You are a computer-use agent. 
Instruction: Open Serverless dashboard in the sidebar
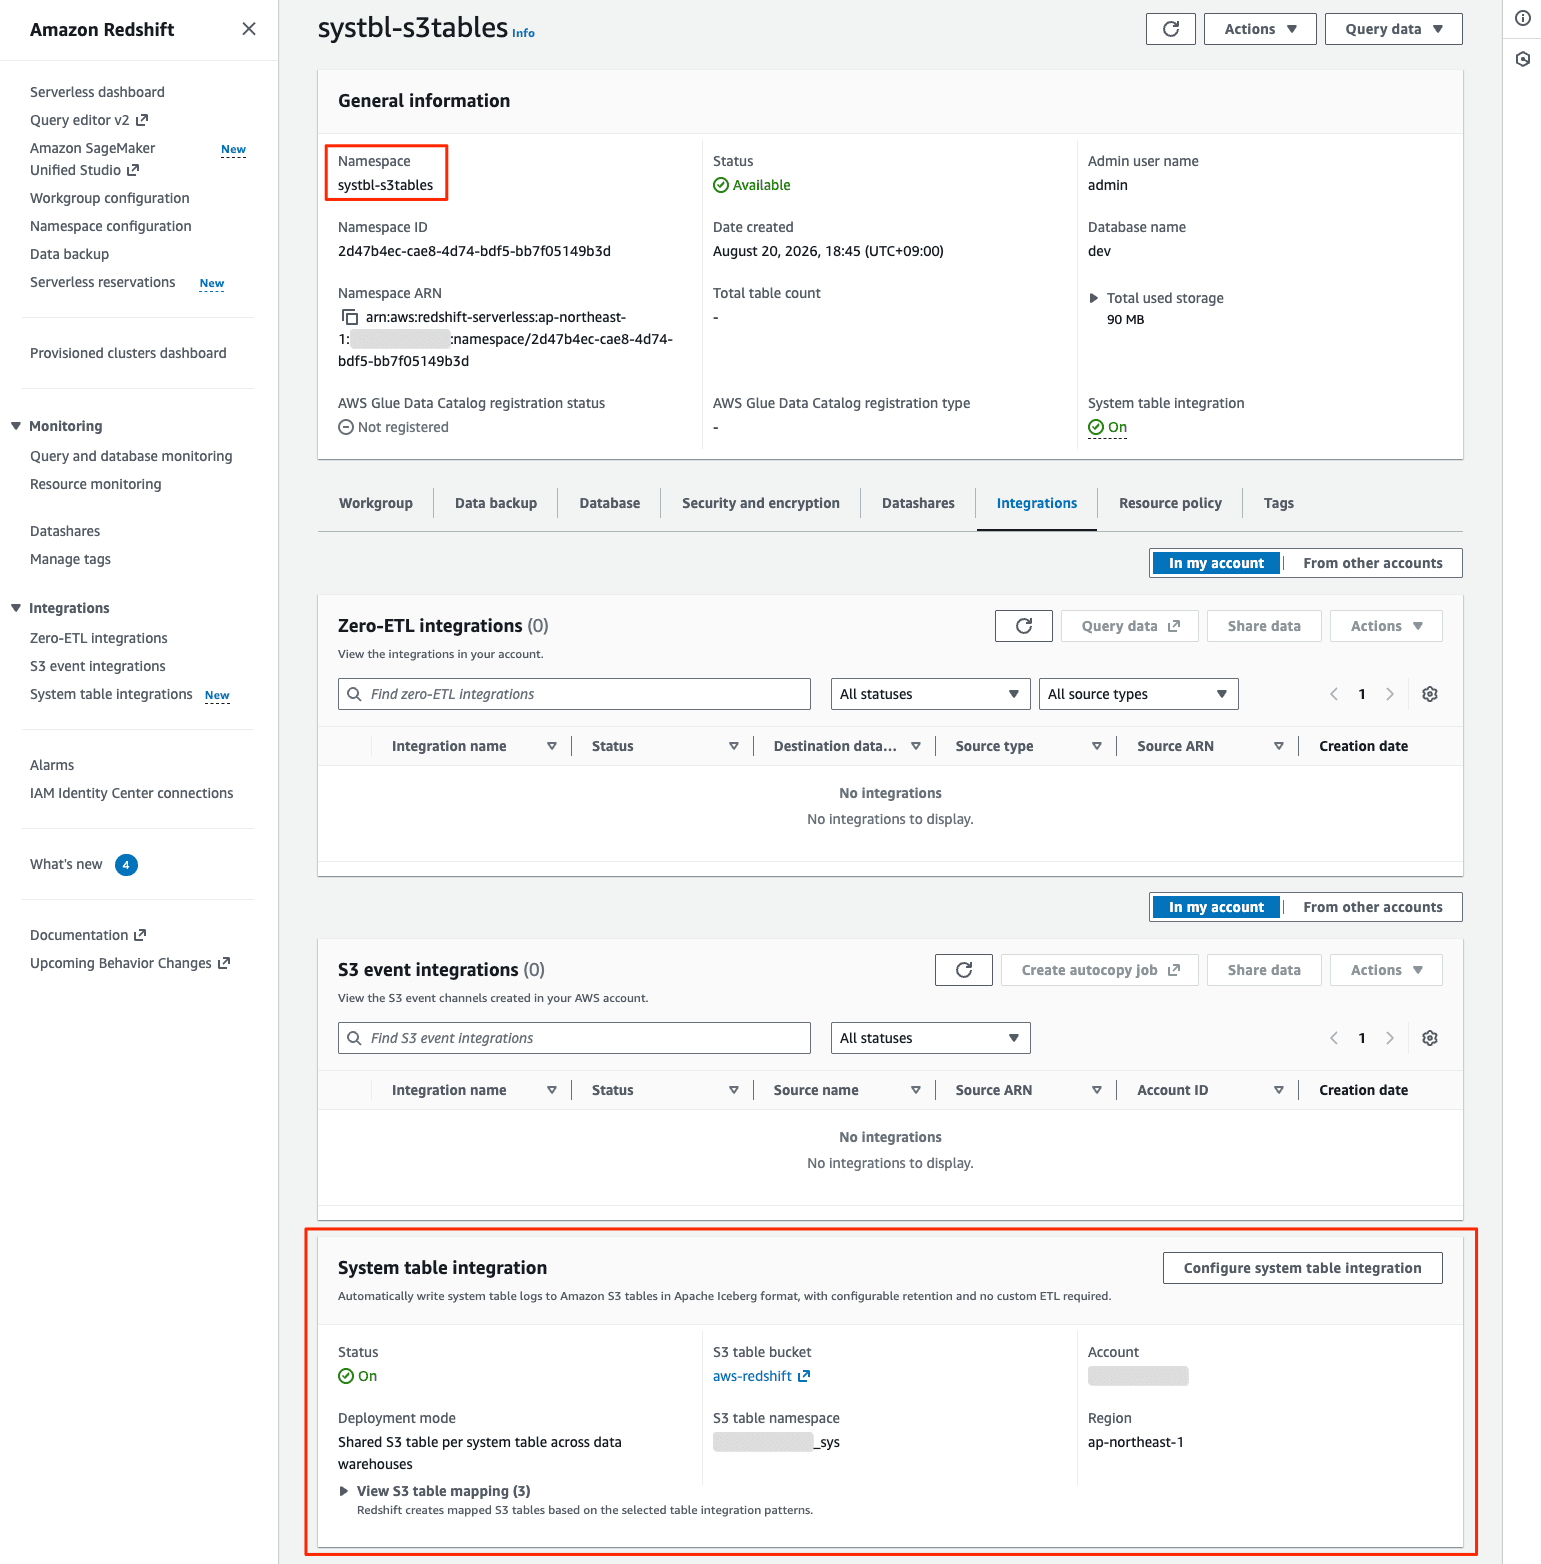[x=97, y=92]
